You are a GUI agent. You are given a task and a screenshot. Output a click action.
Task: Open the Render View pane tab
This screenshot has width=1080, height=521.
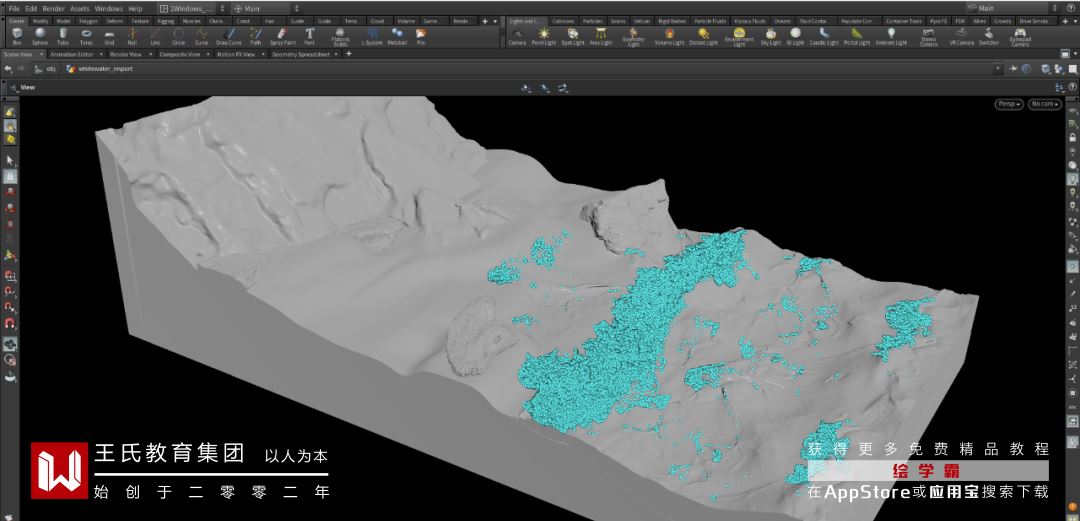coord(125,54)
